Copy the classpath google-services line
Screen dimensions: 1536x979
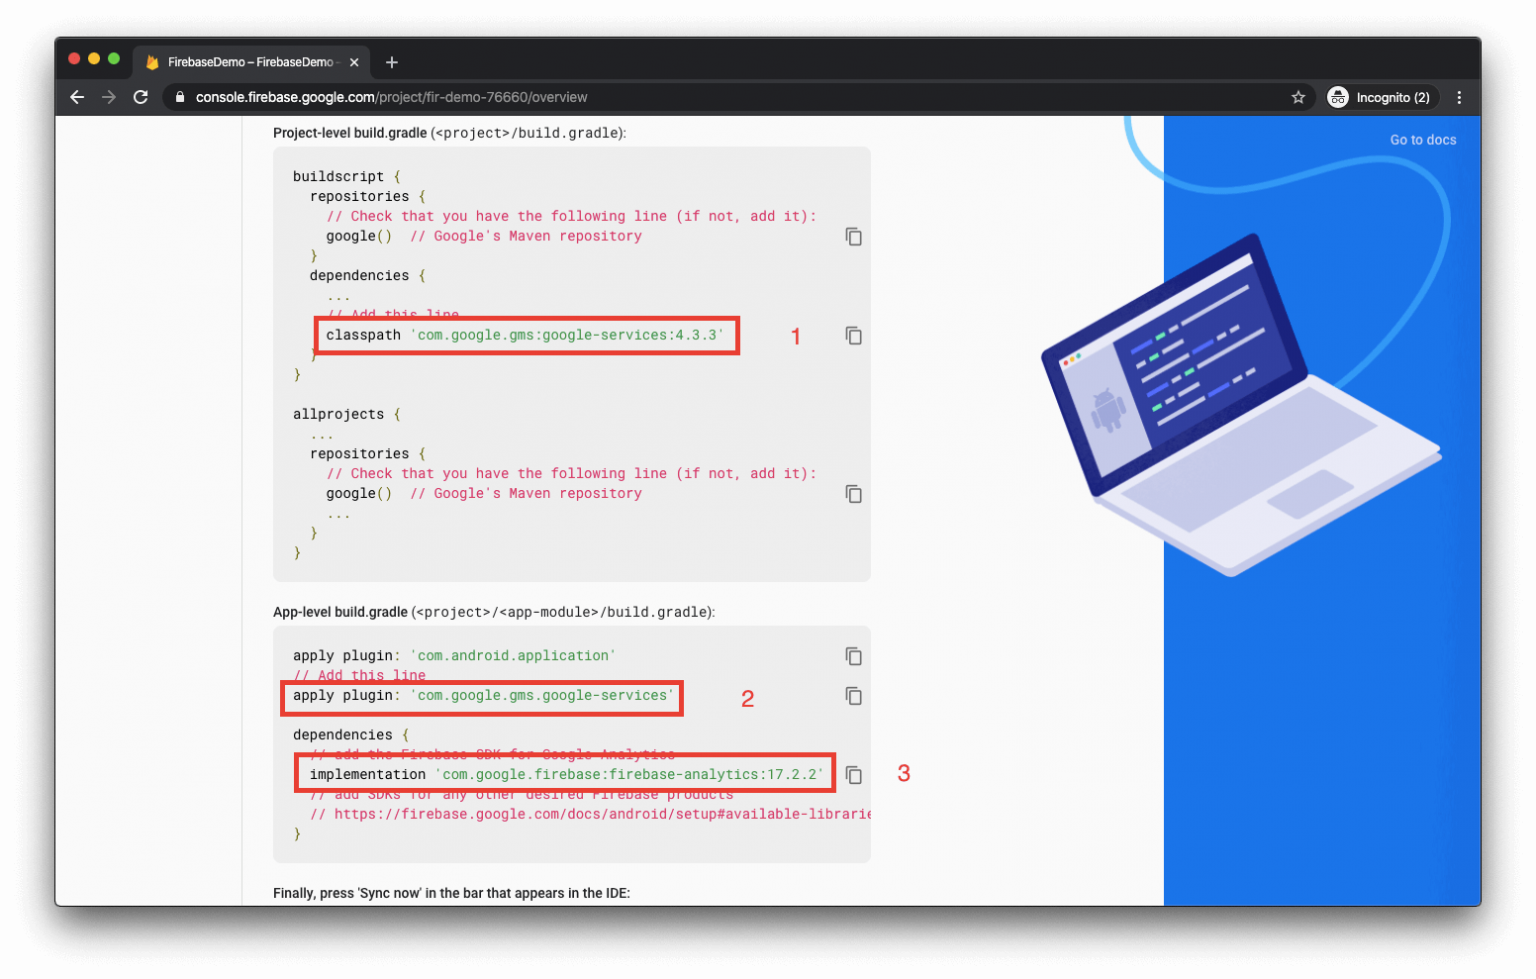pyautogui.click(x=853, y=336)
